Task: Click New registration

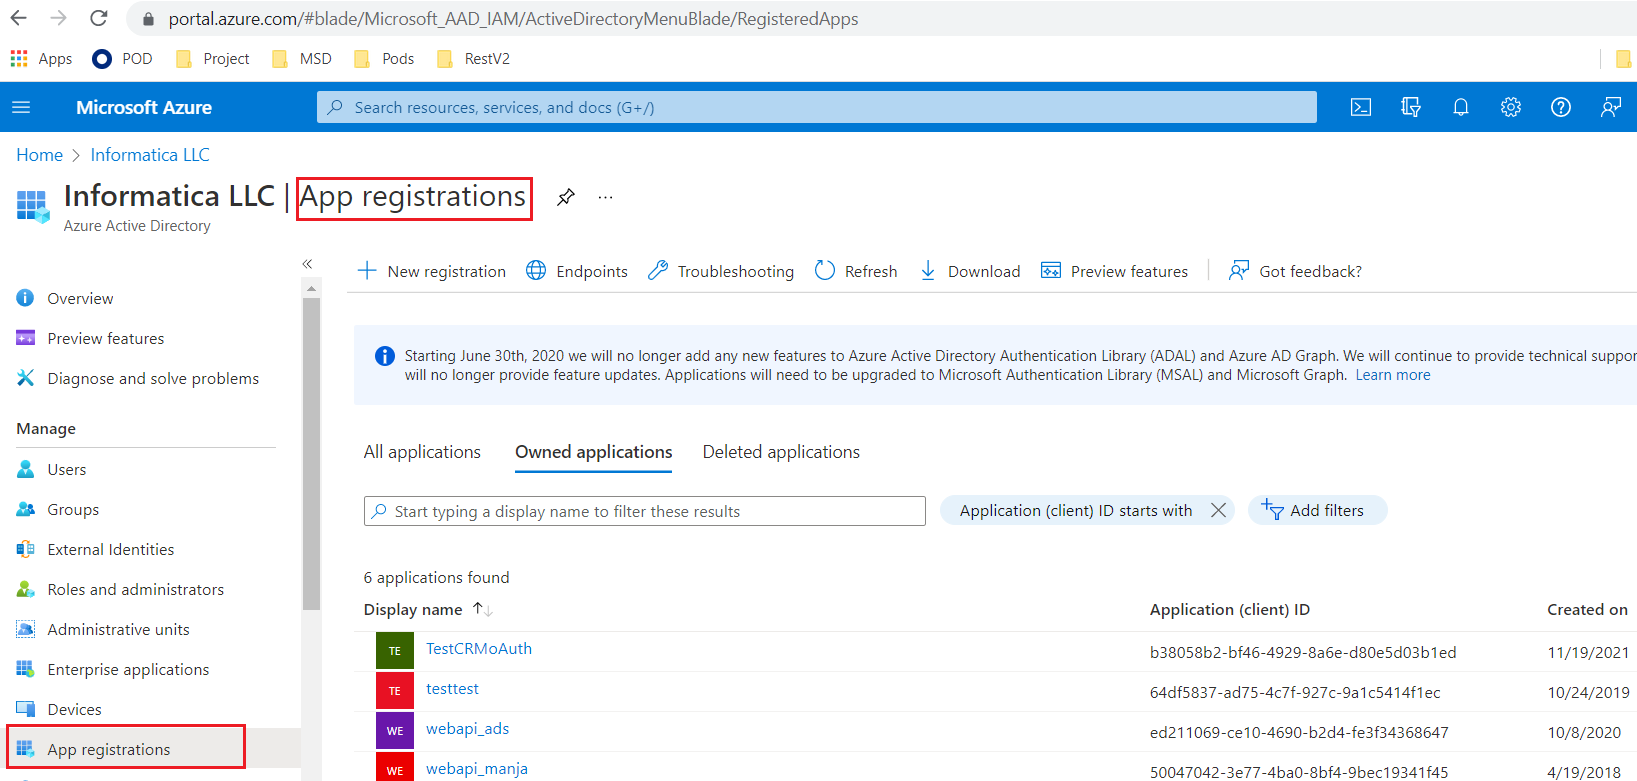Action: coord(432,271)
